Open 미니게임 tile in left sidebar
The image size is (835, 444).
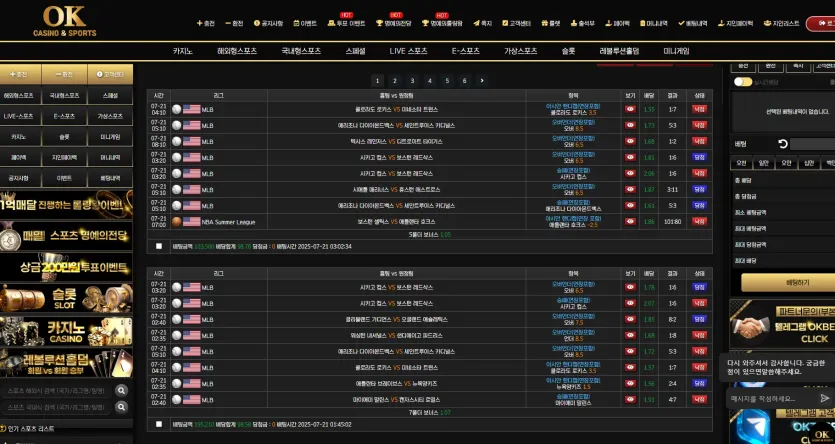(110, 137)
